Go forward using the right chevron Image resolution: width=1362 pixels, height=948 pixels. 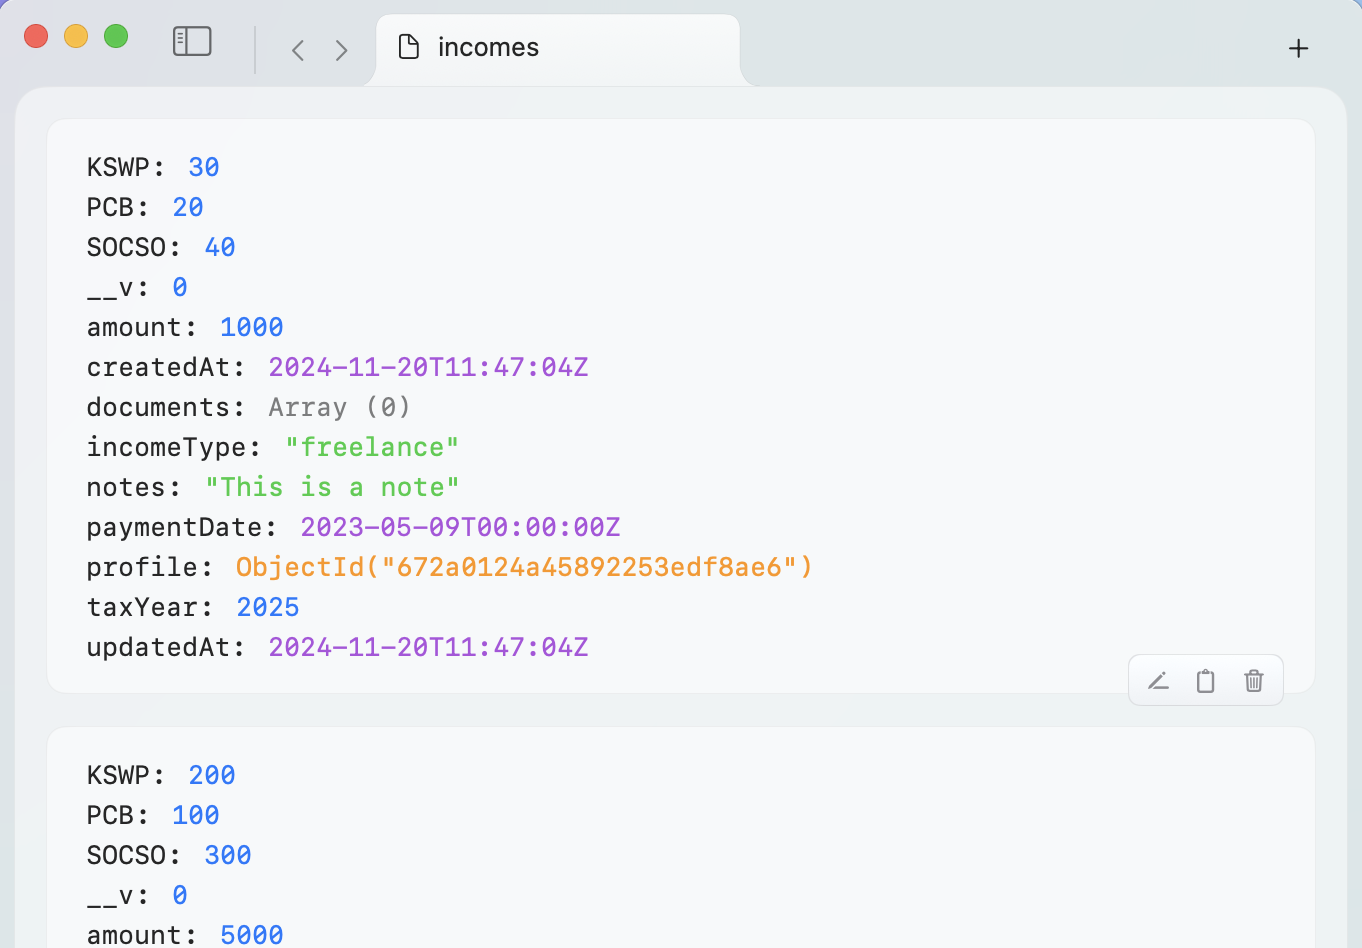(342, 50)
